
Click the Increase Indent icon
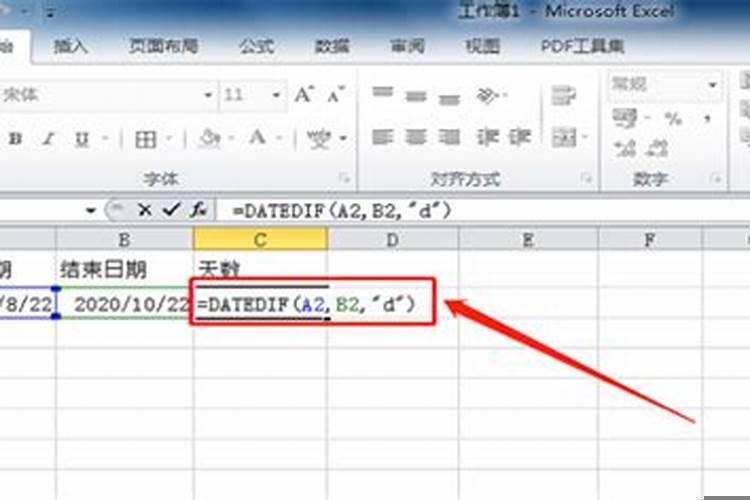520,137
